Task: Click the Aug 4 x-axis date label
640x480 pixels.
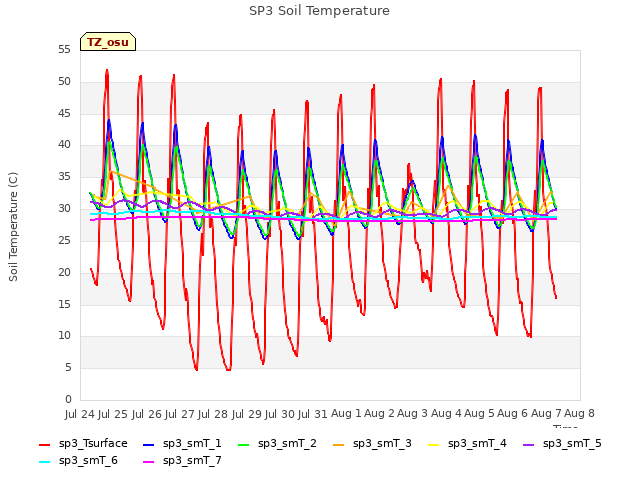Action: (x=446, y=413)
